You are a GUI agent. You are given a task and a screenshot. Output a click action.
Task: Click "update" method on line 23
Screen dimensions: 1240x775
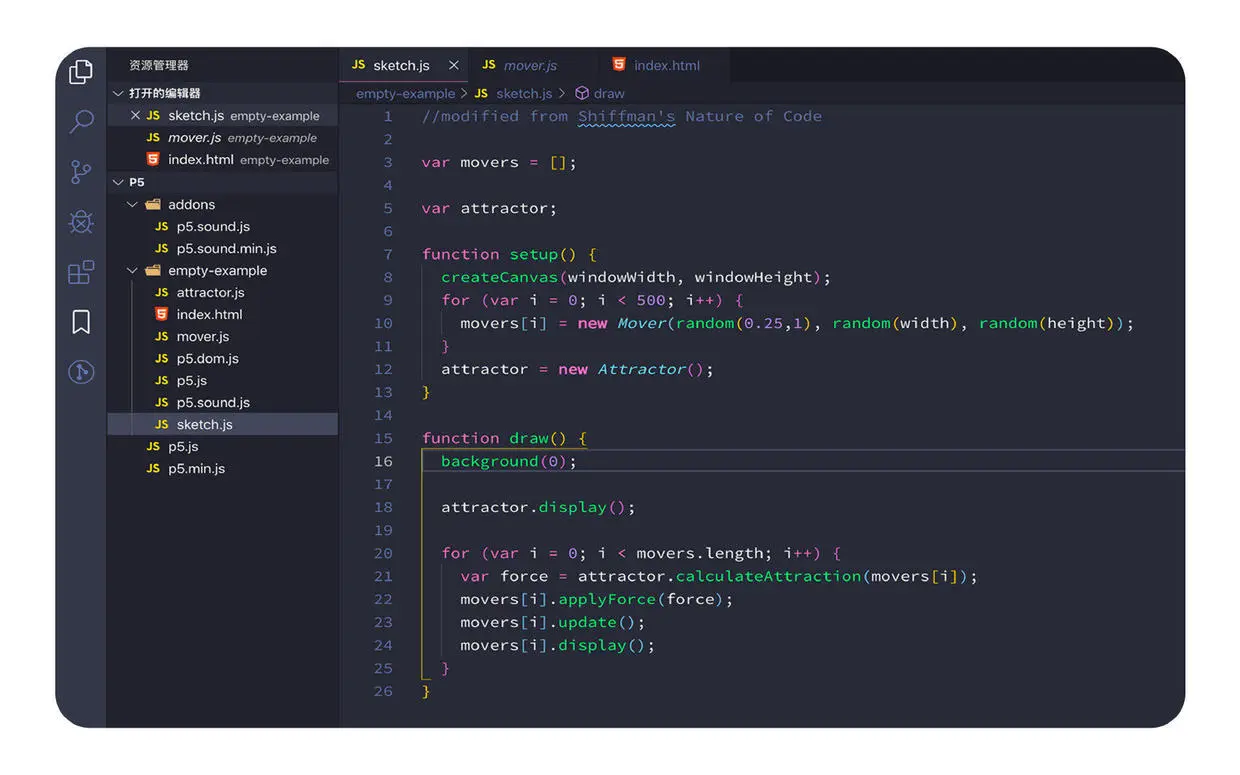(587, 622)
